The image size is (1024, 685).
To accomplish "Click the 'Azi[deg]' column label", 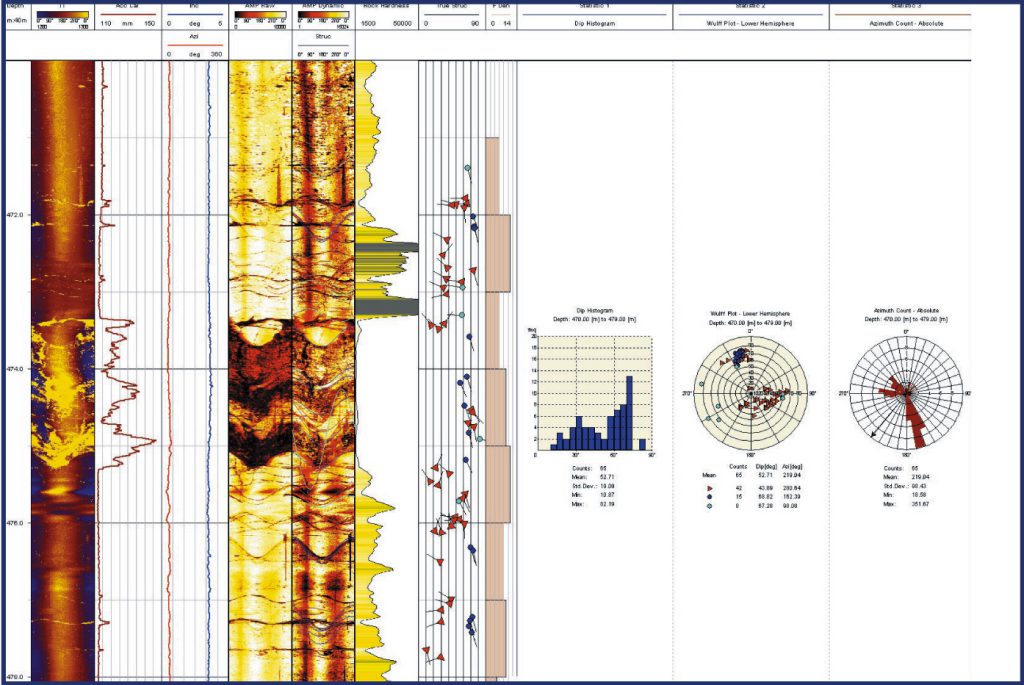I will click(792, 466).
